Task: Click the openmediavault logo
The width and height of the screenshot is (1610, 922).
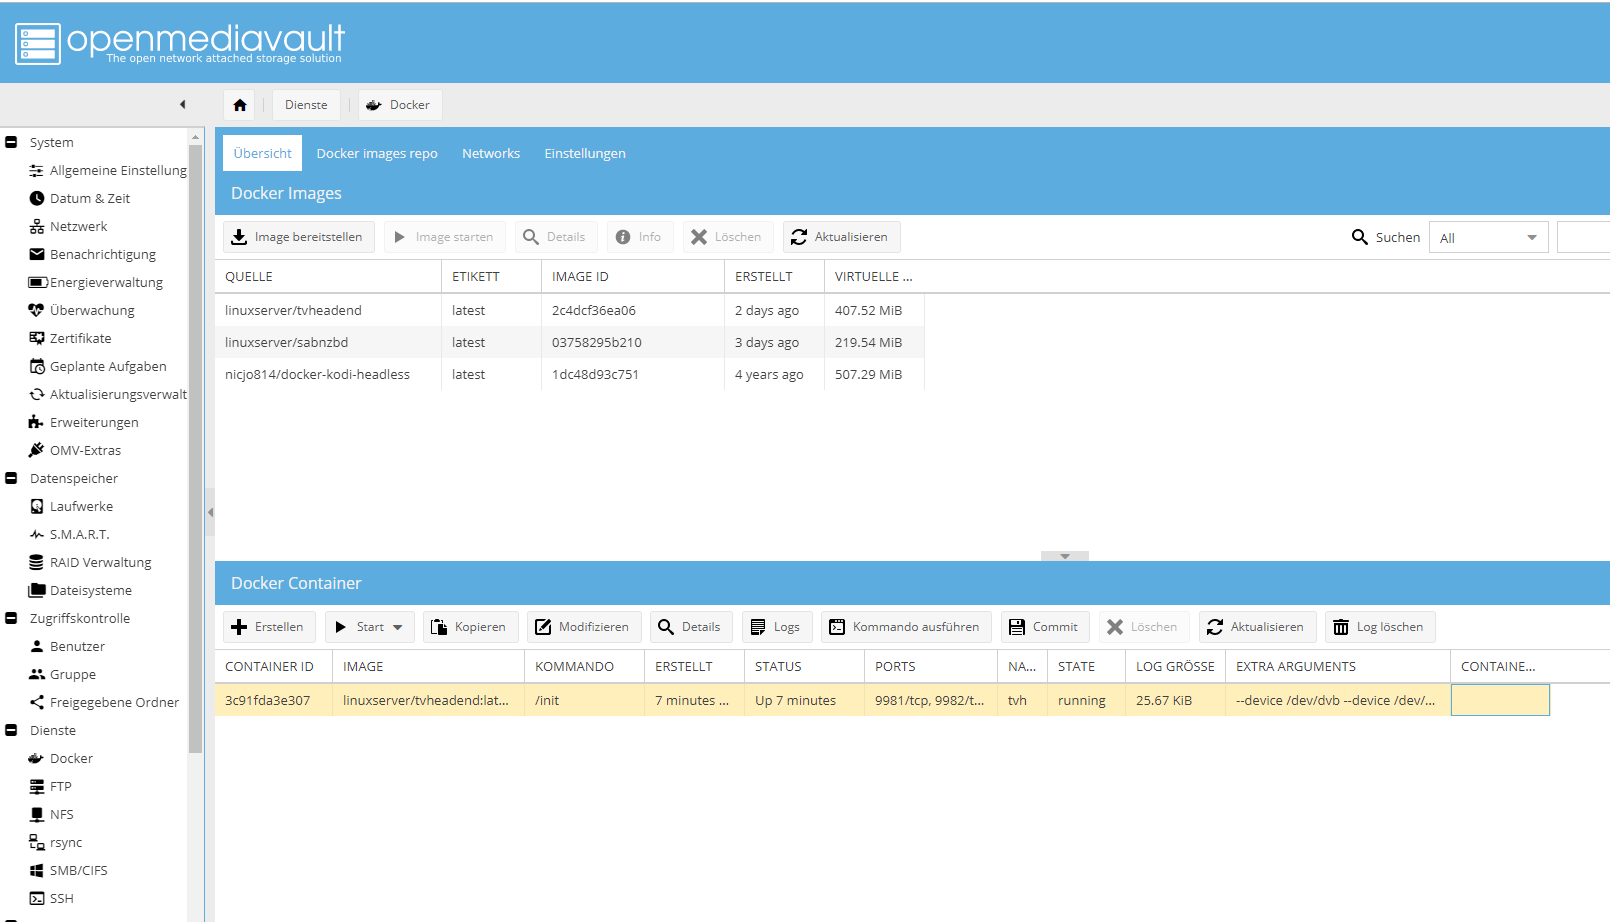Action: coord(180,43)
